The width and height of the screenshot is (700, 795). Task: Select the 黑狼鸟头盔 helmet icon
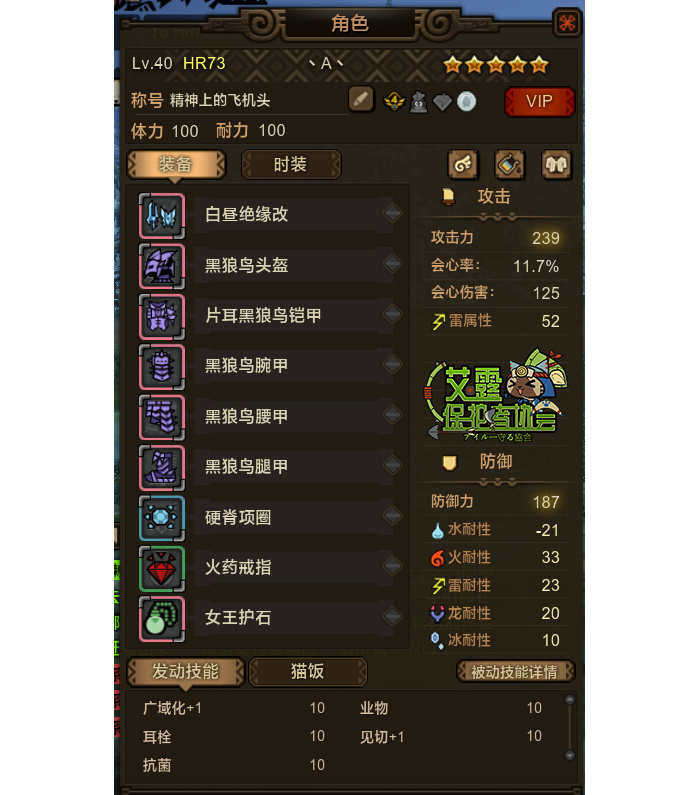tap(162, 266)
